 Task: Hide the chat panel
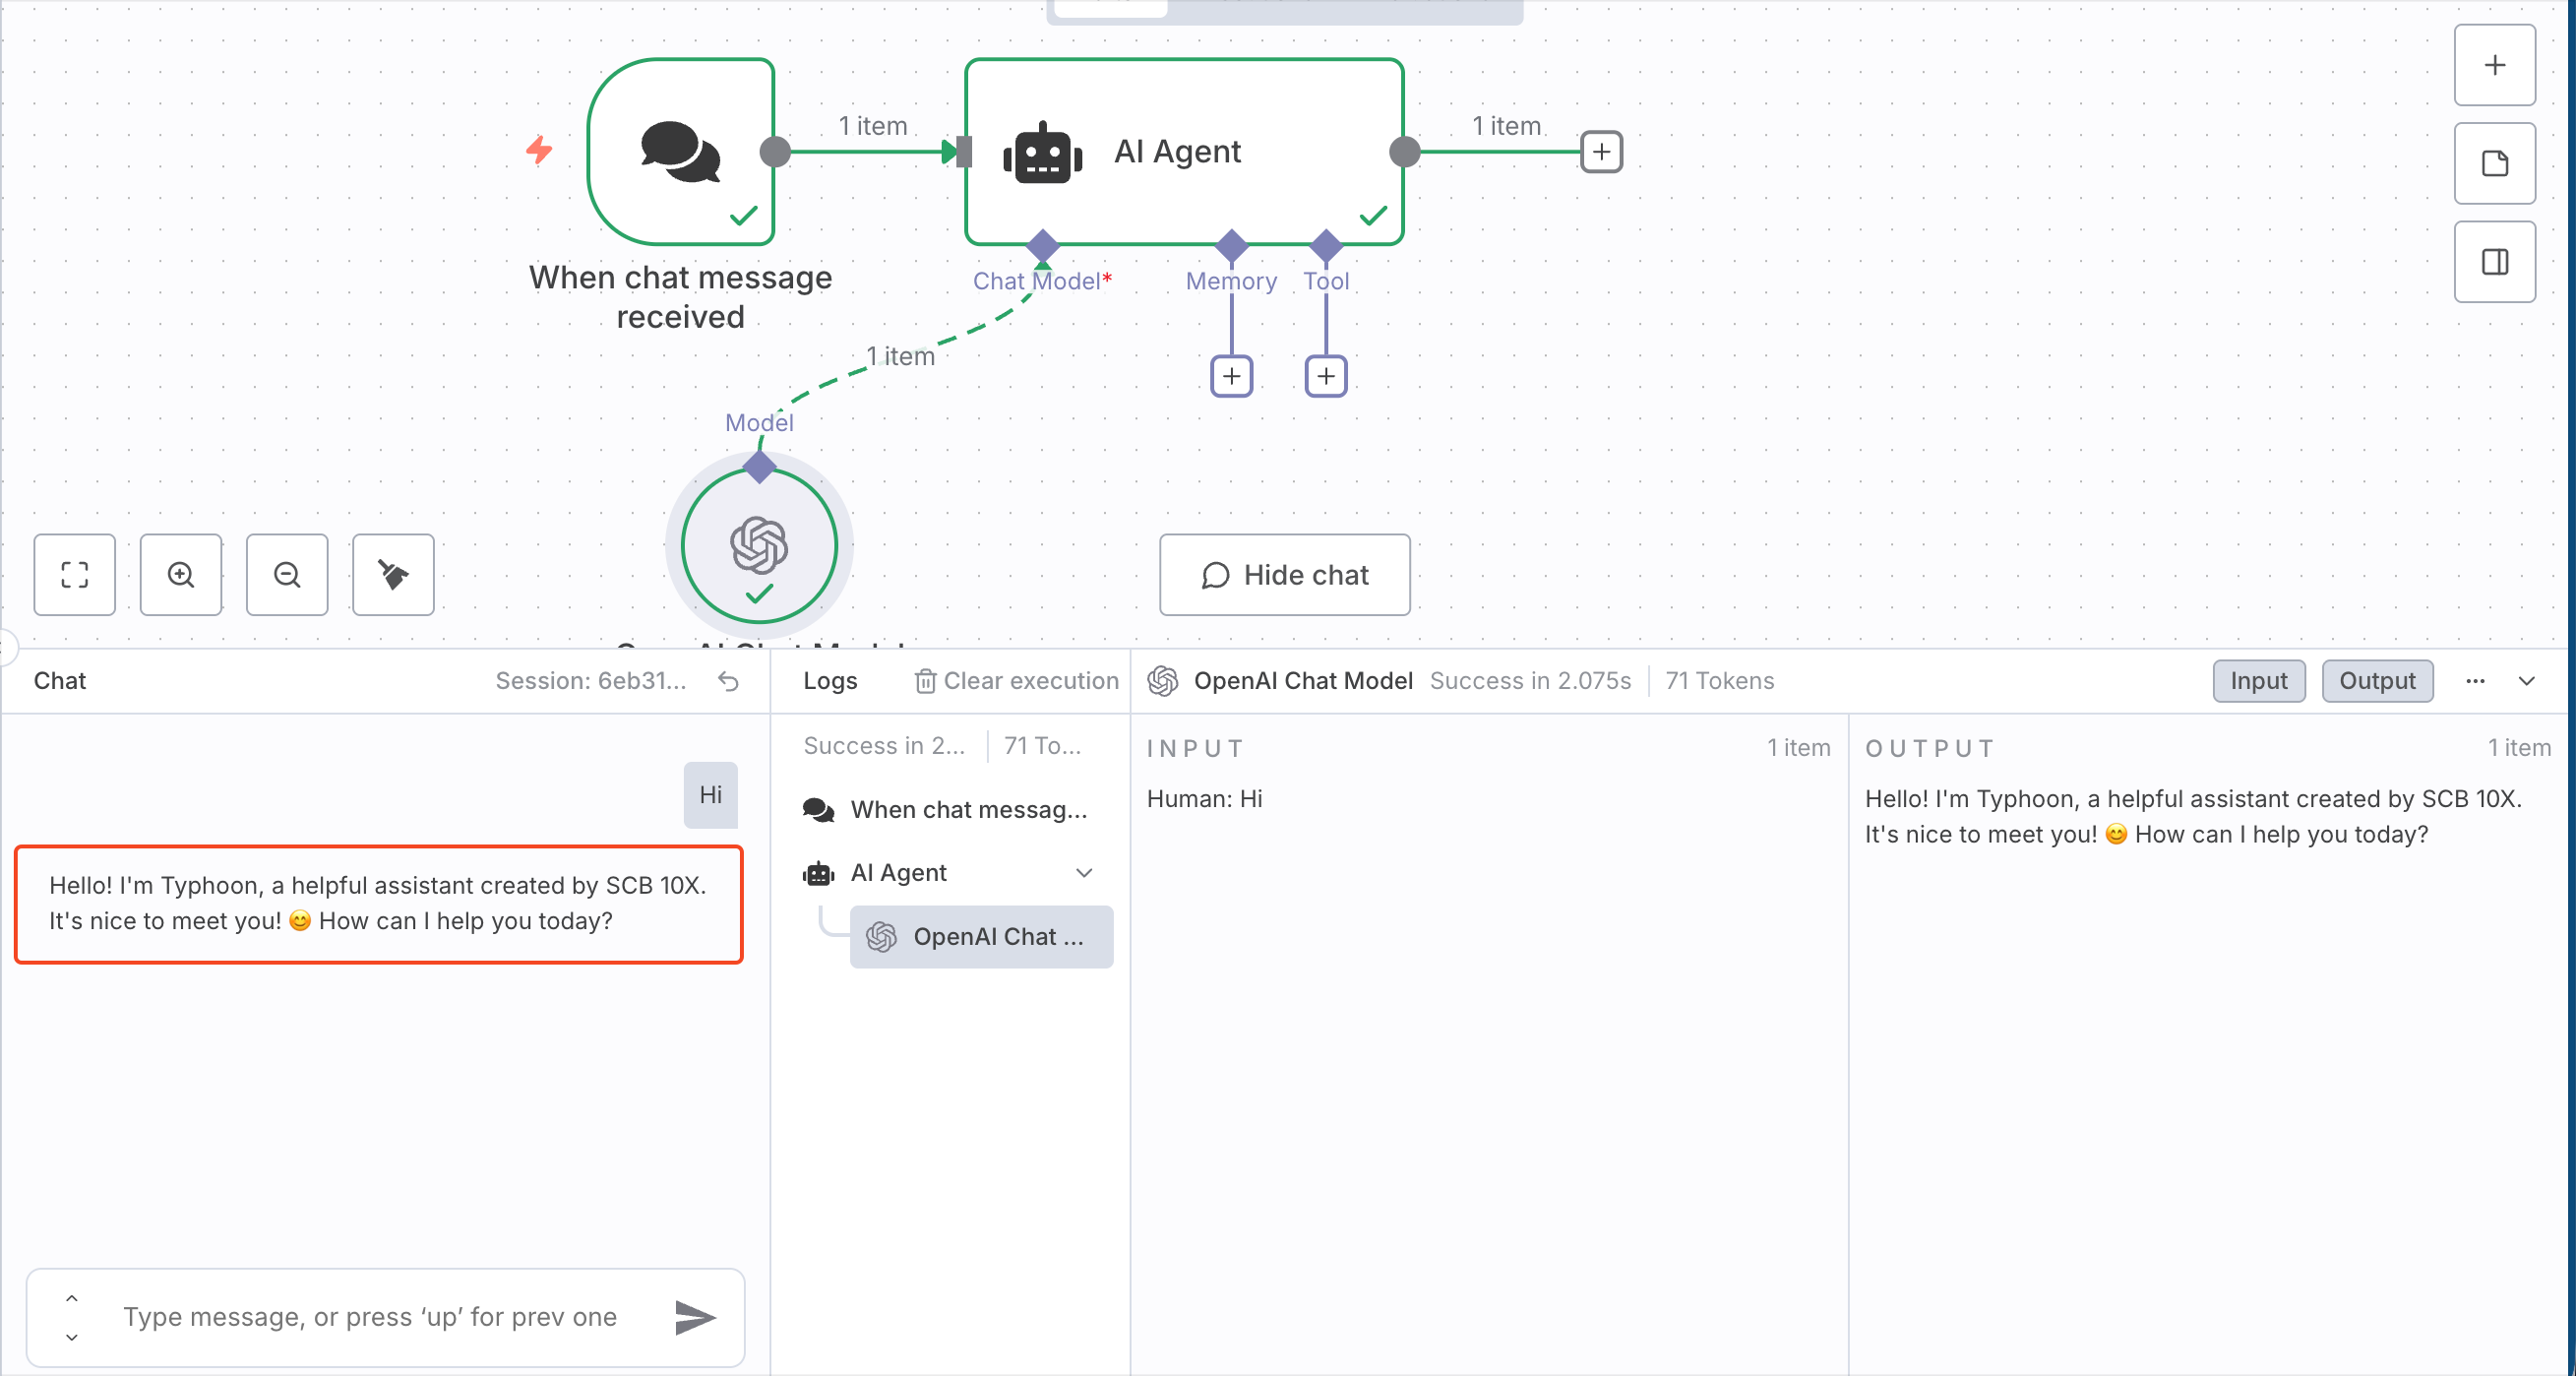click(1284, 575)
